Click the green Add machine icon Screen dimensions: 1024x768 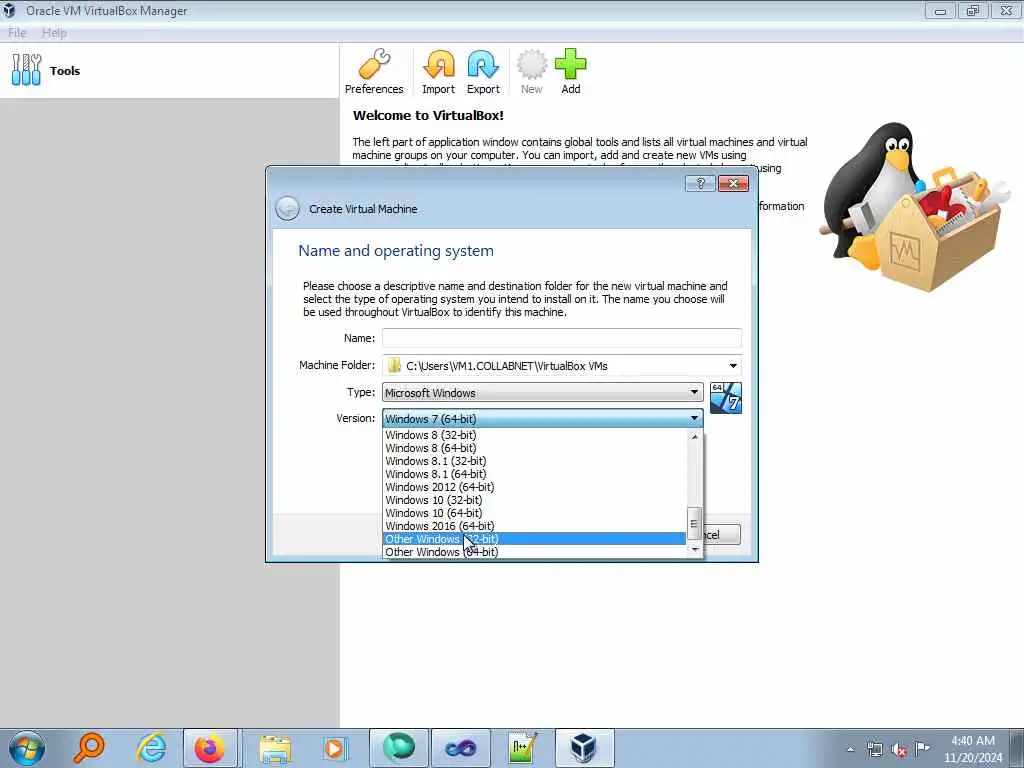571,72
